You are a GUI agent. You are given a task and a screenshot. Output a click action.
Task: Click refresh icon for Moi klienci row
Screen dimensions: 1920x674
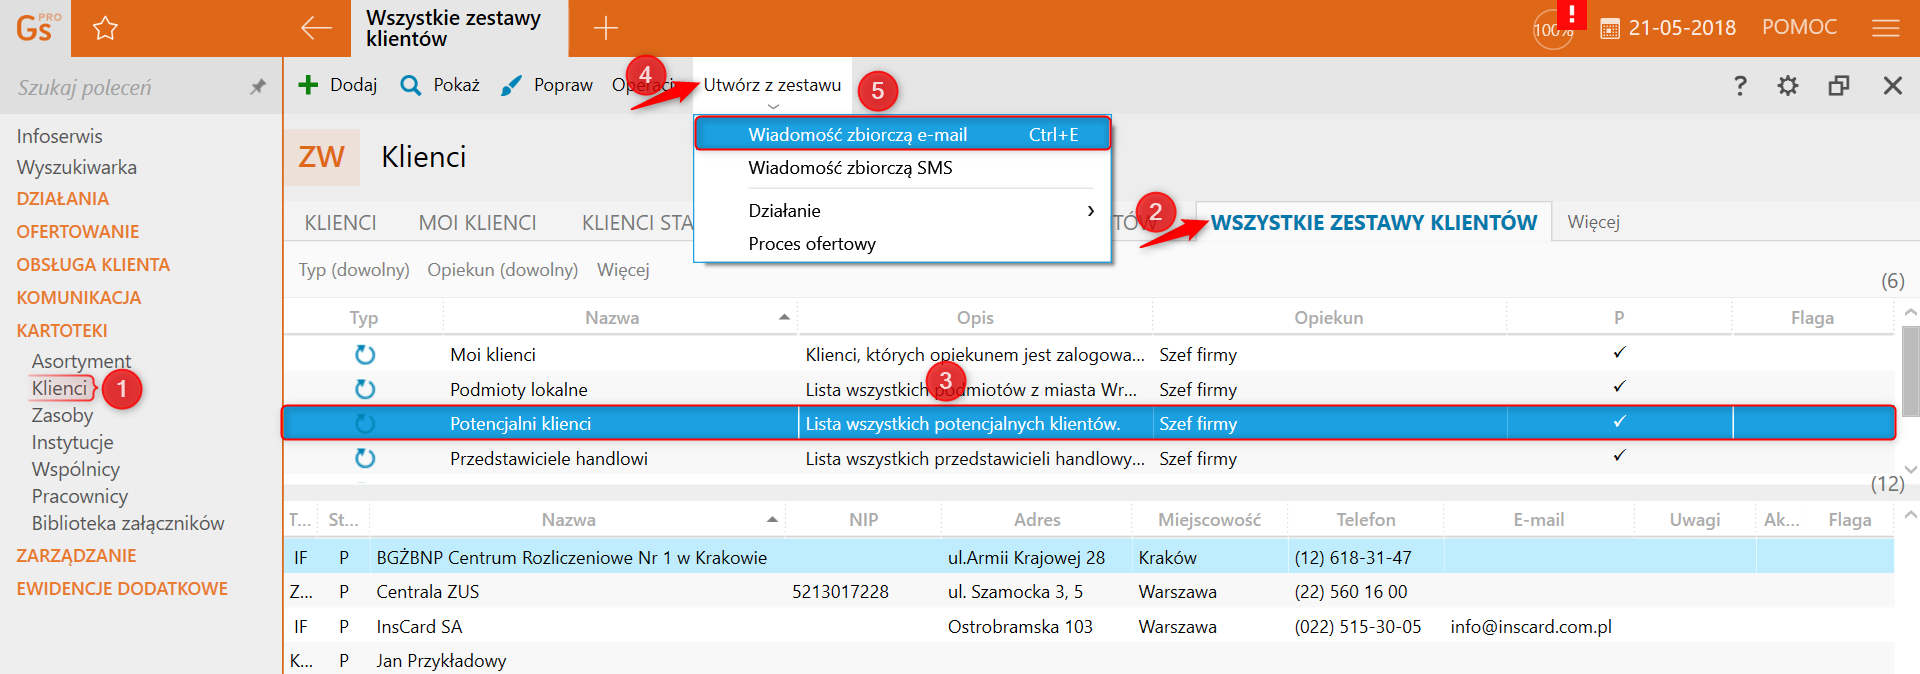pos(365,354)
